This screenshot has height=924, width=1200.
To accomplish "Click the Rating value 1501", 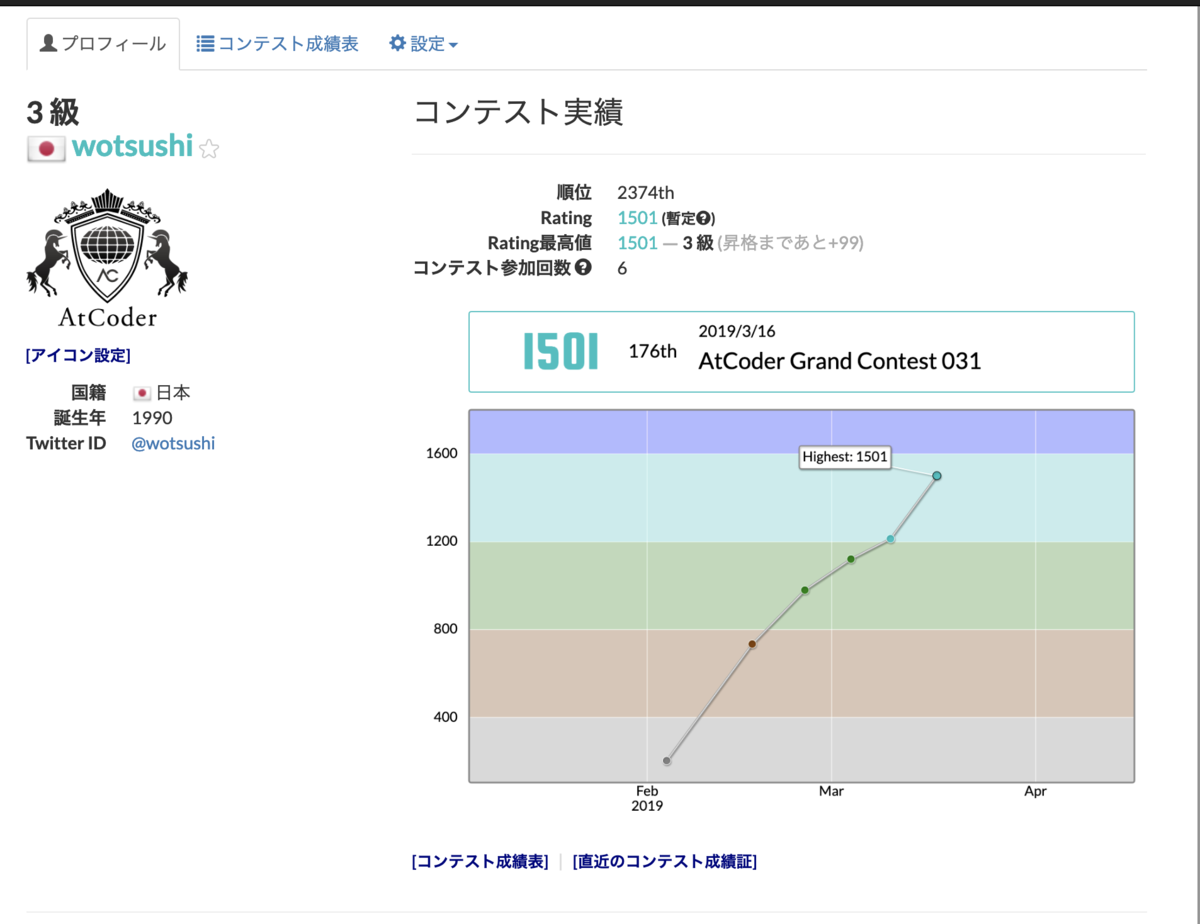I will 637,218.
